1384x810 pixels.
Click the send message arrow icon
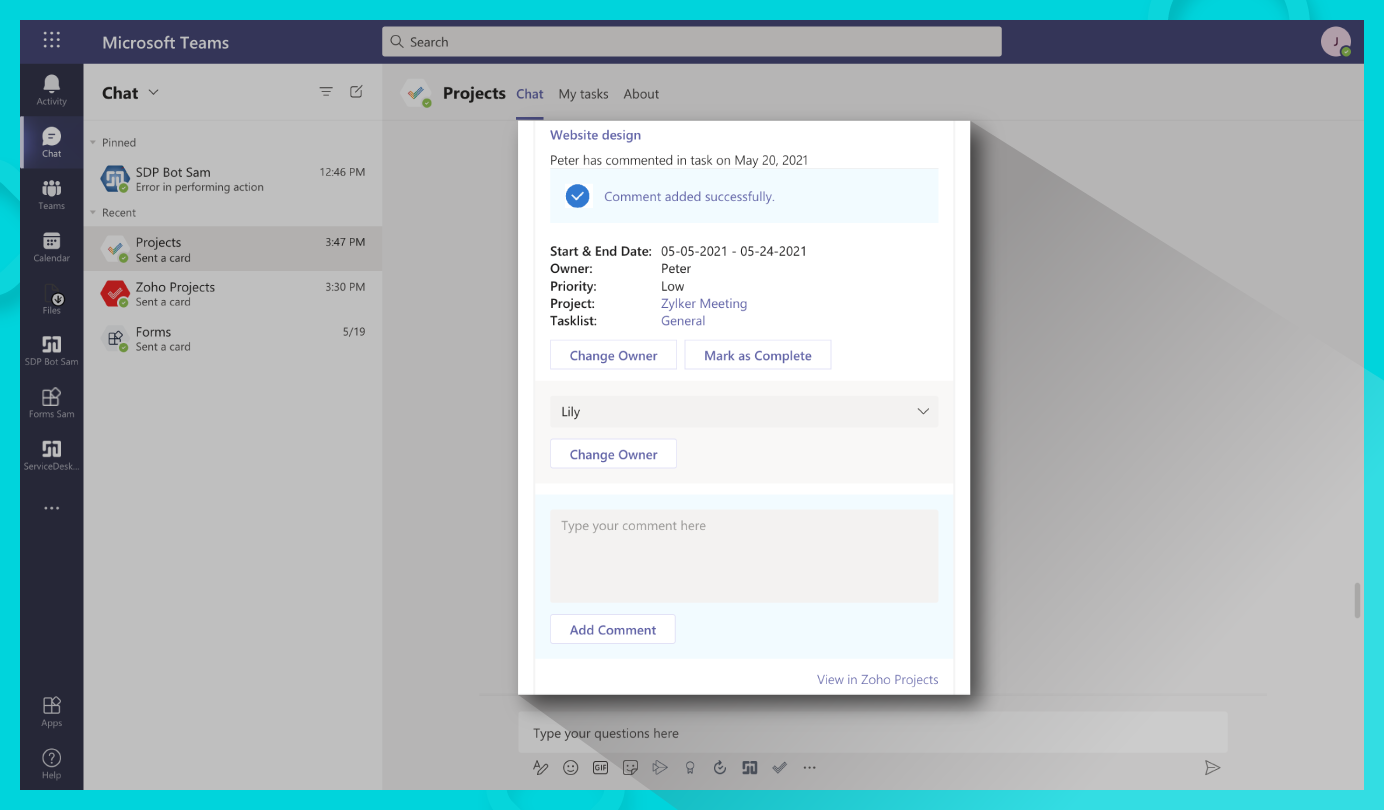1212,768
